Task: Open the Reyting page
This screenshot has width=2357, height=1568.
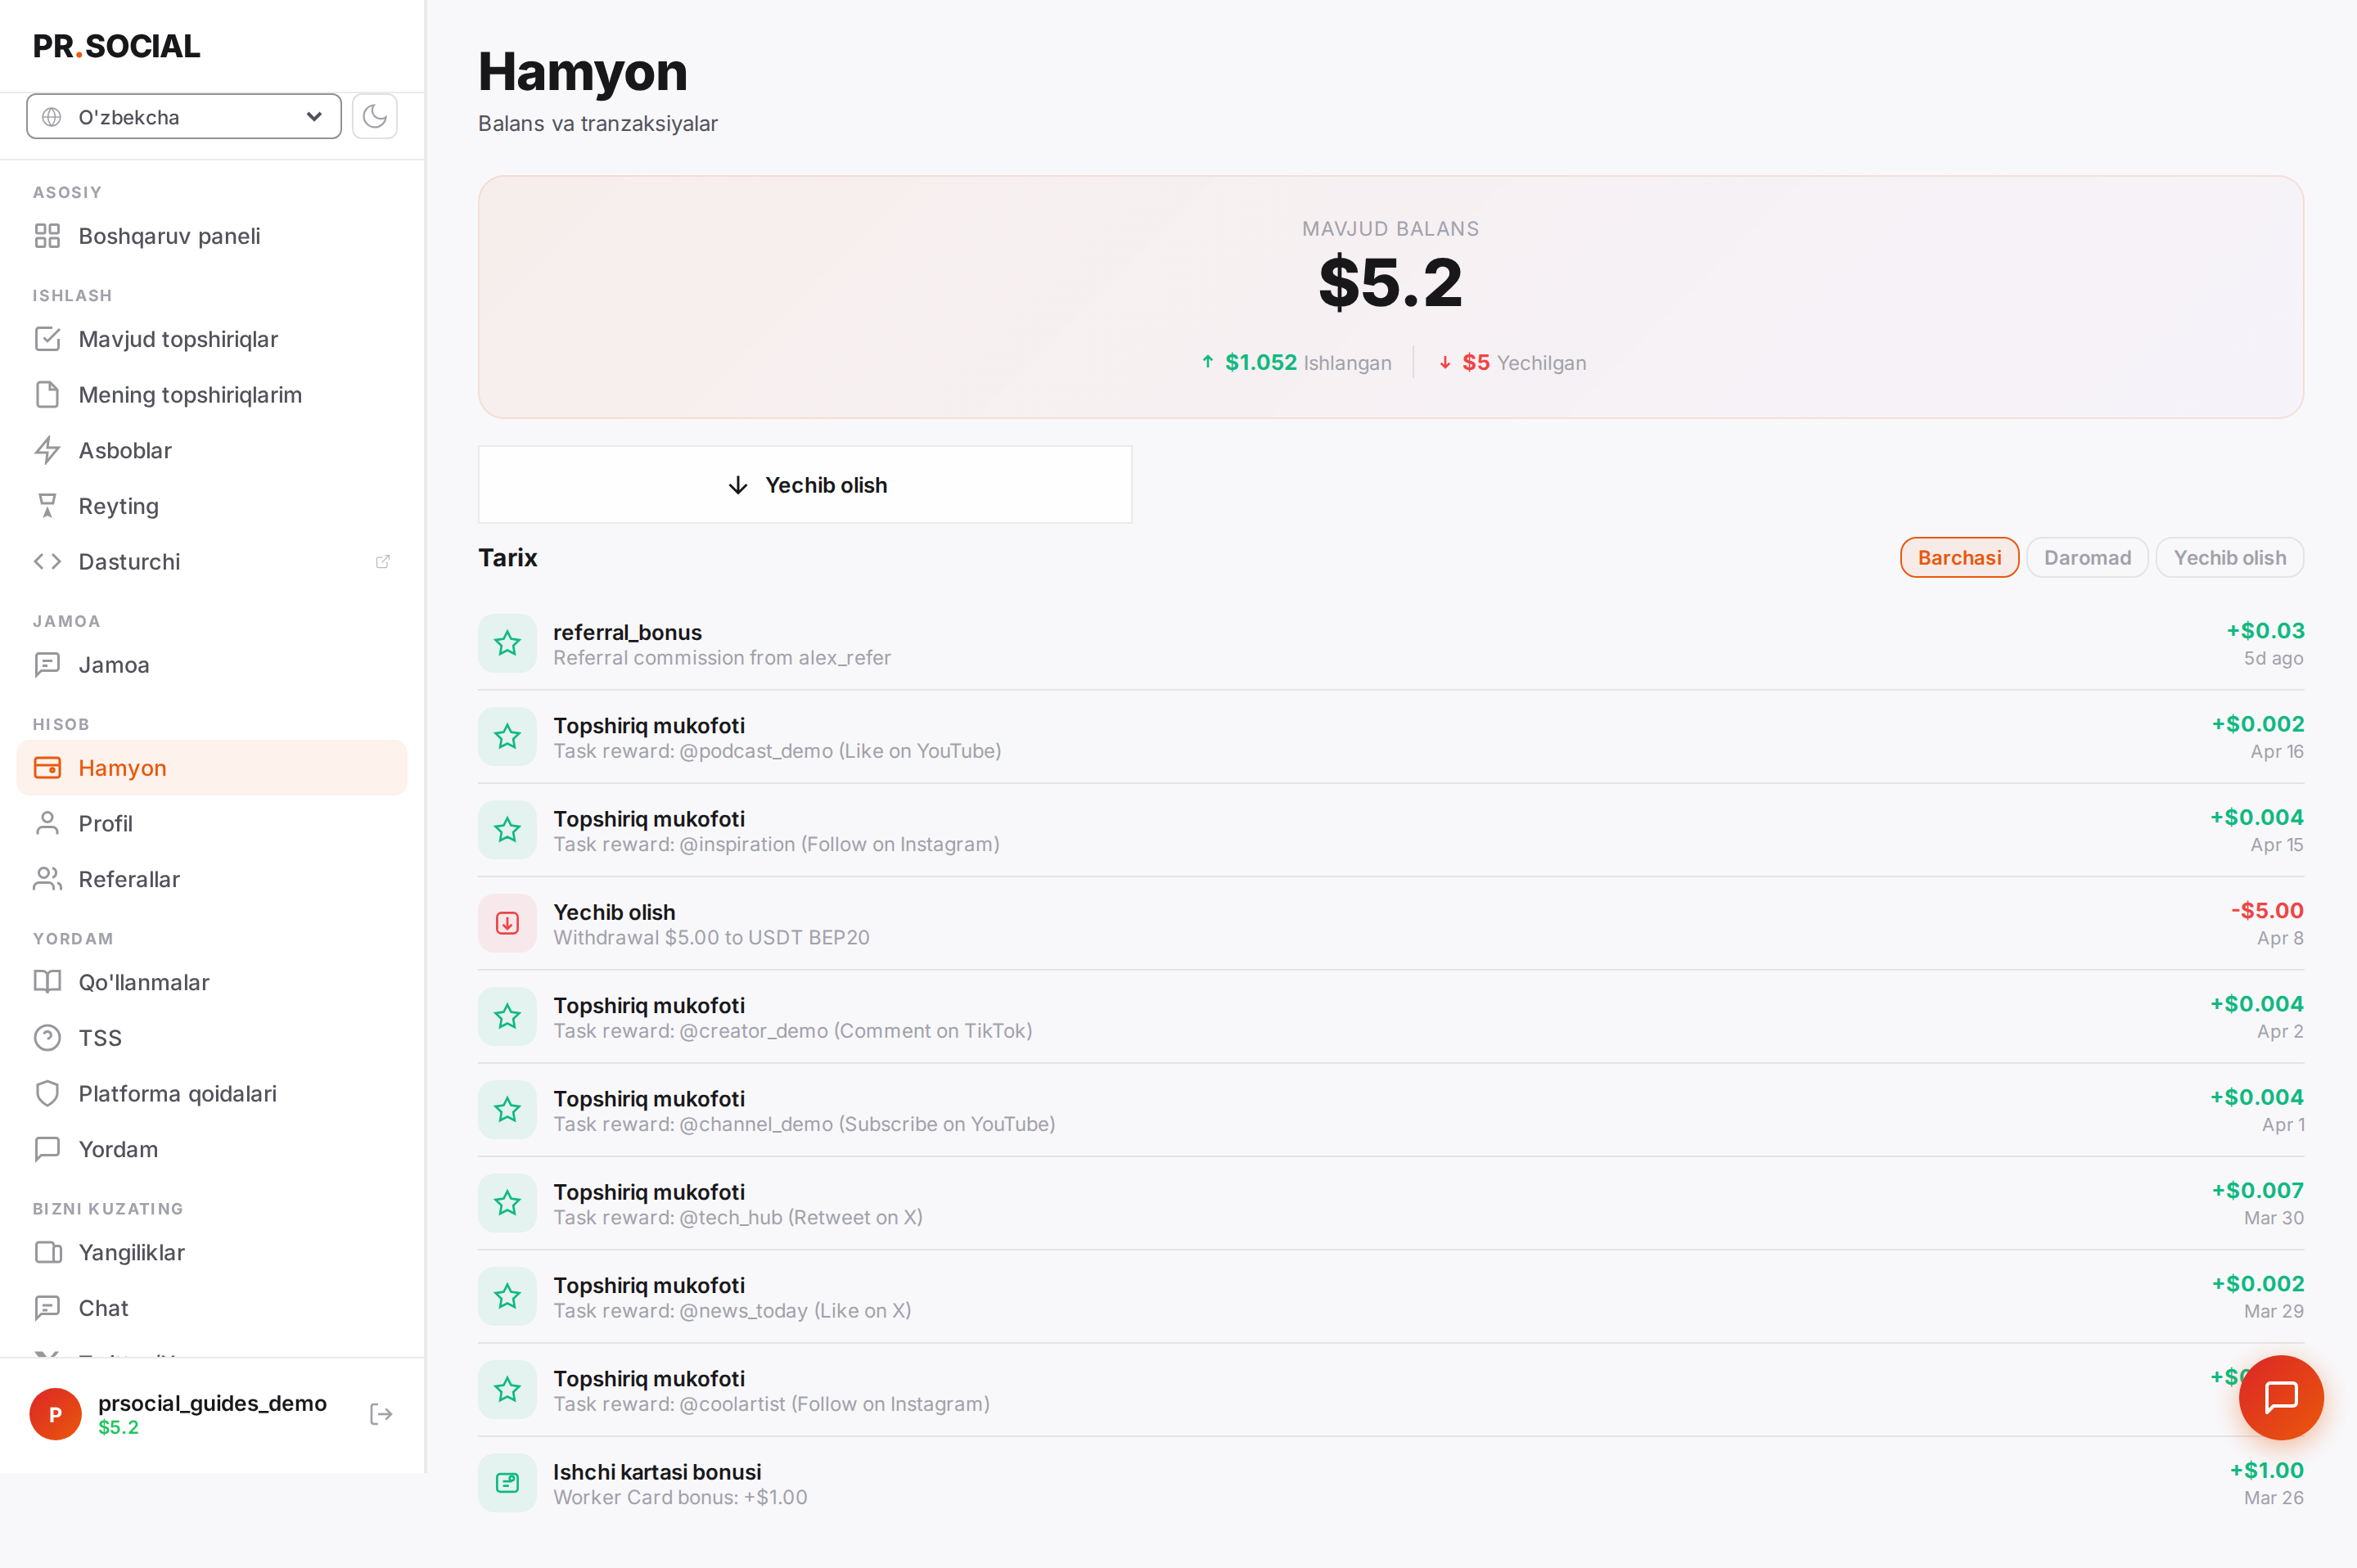Action: tap(212, 506)
